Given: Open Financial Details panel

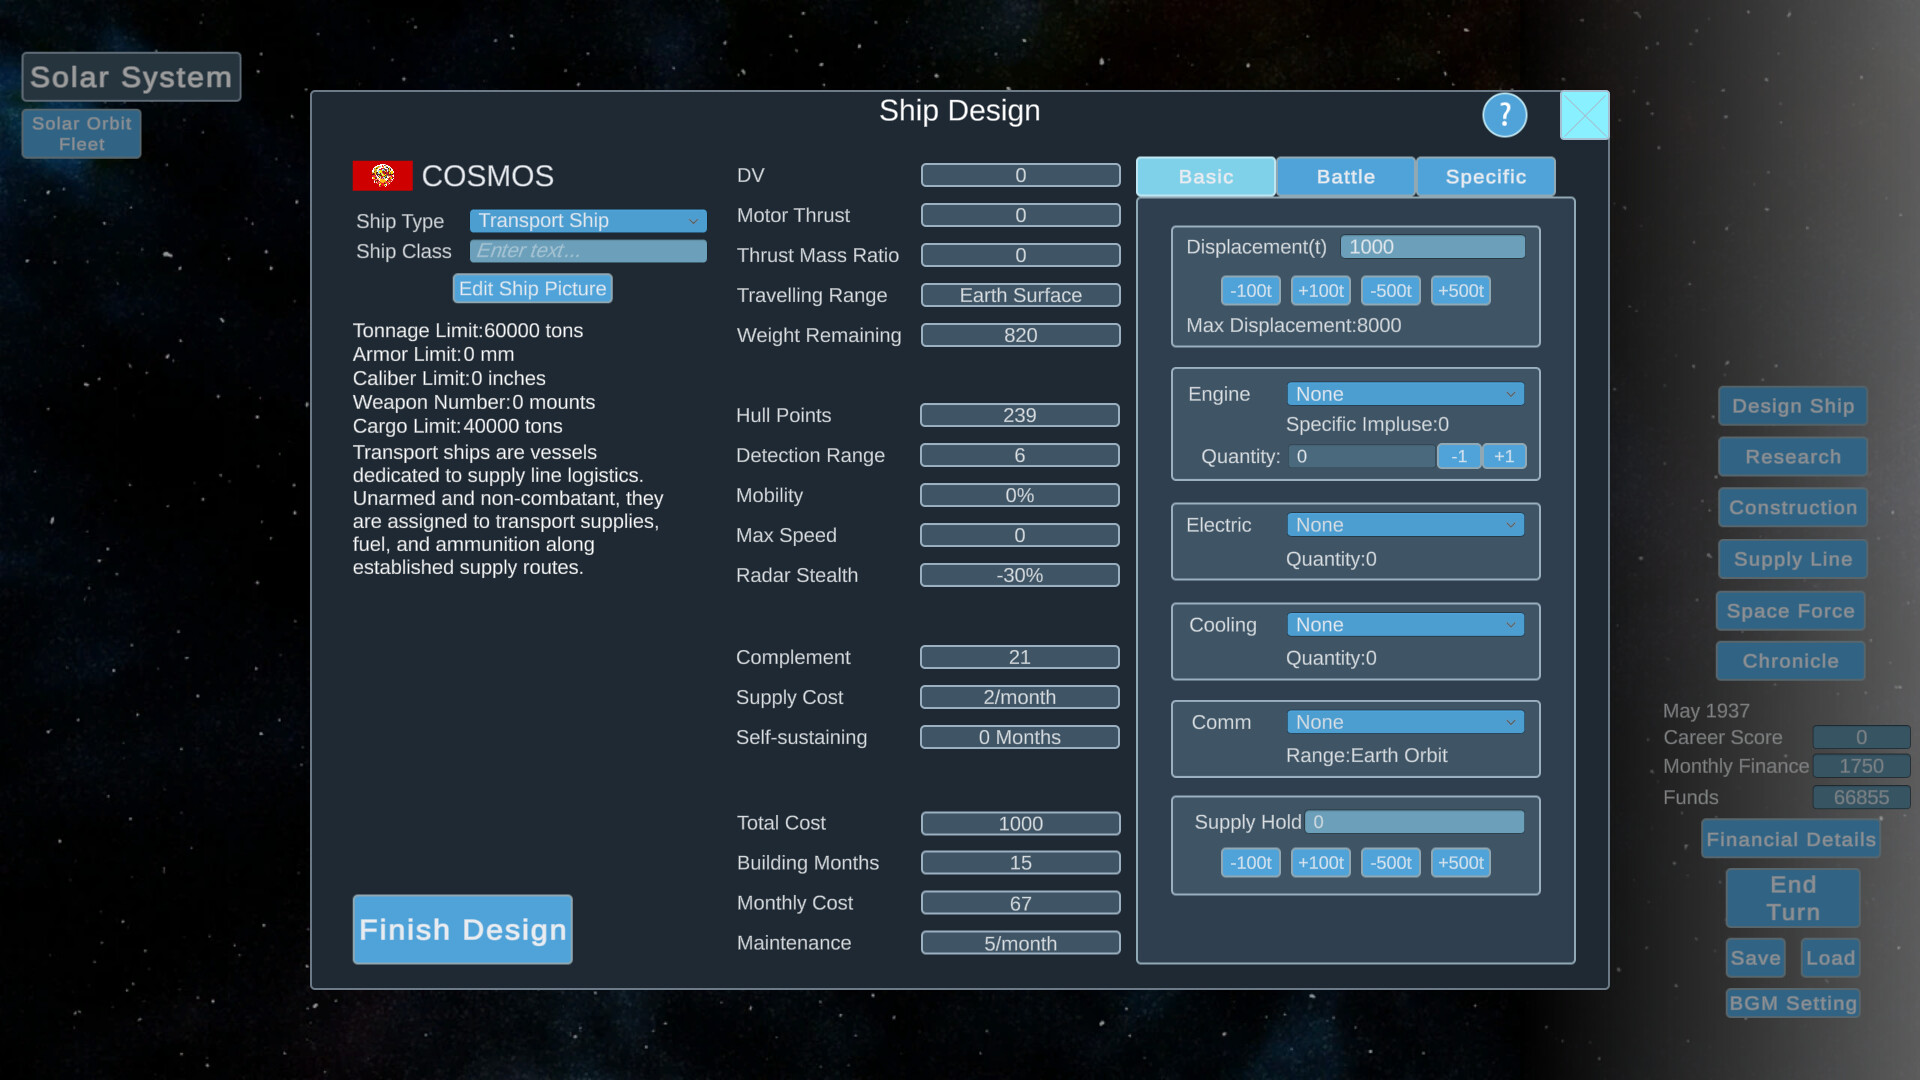Looking at the screenshot, I should click(1790, 839).
